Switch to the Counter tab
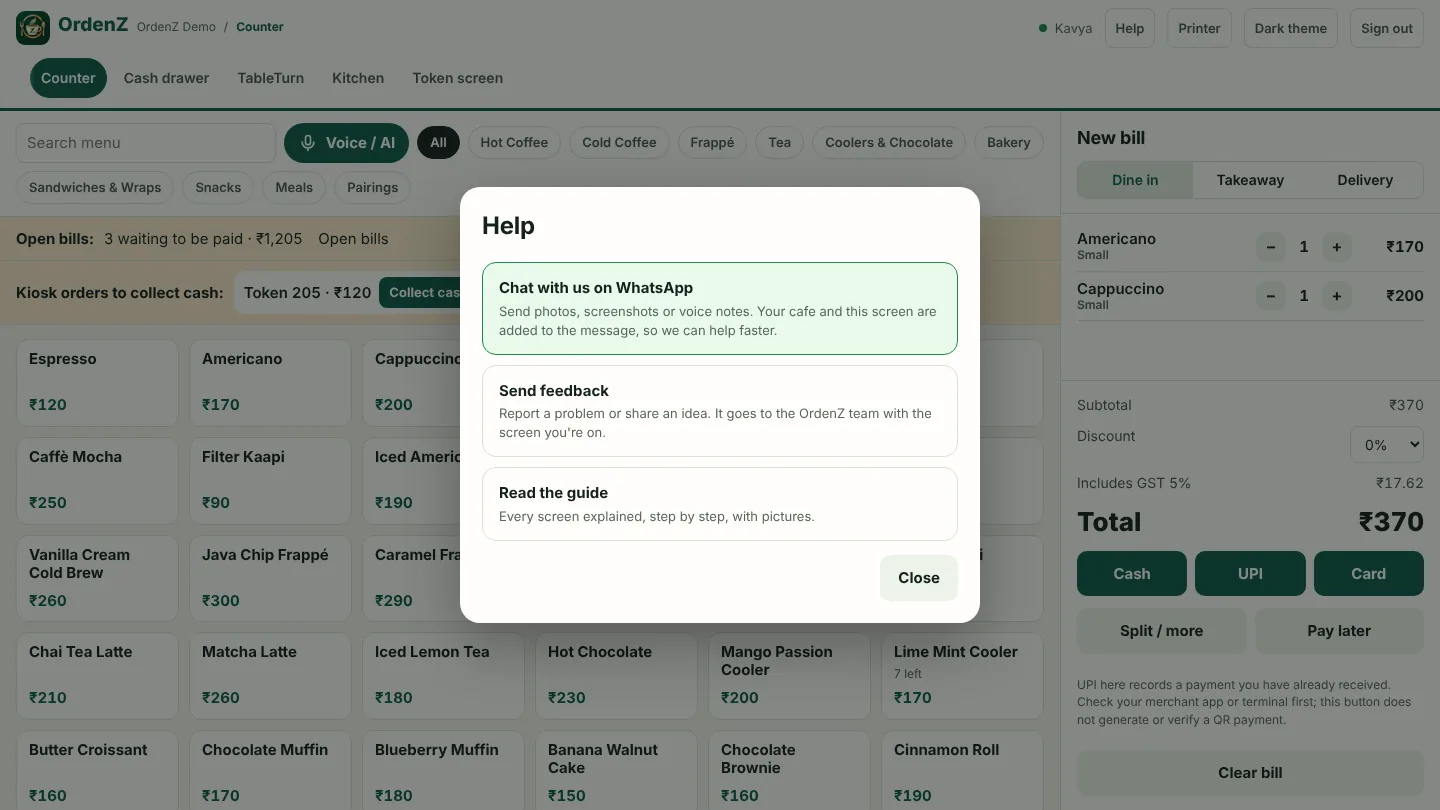The image size is (1440, 810). tap(68, 78)
